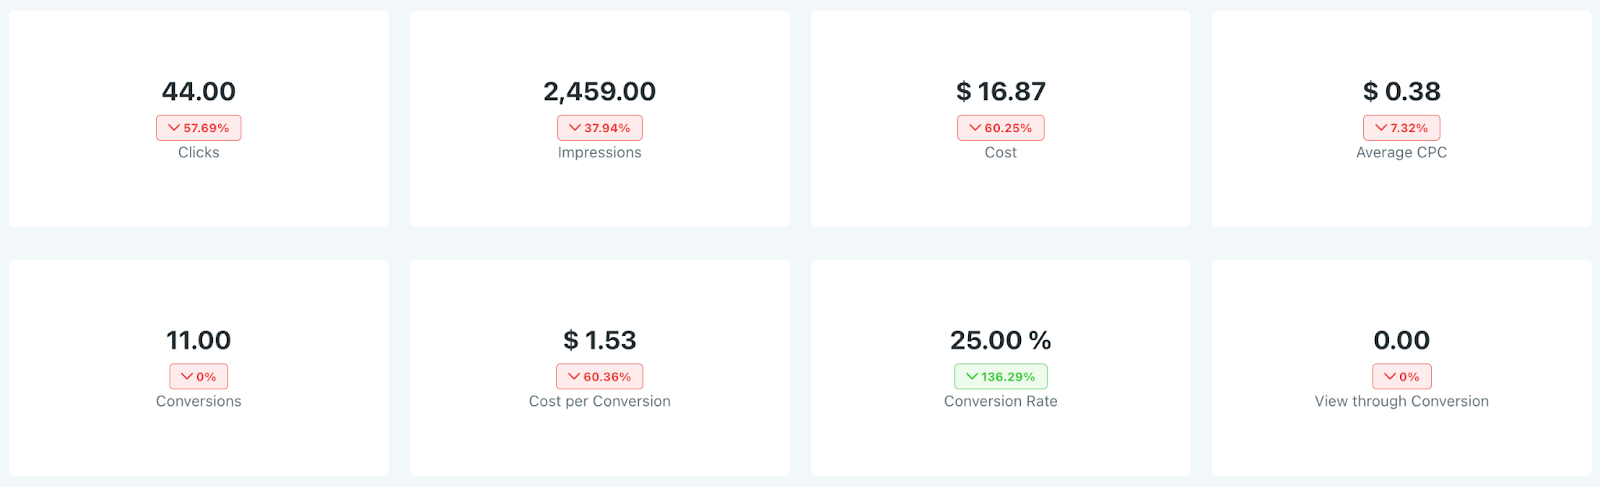Click the Average CPC label

[1402, 153]
